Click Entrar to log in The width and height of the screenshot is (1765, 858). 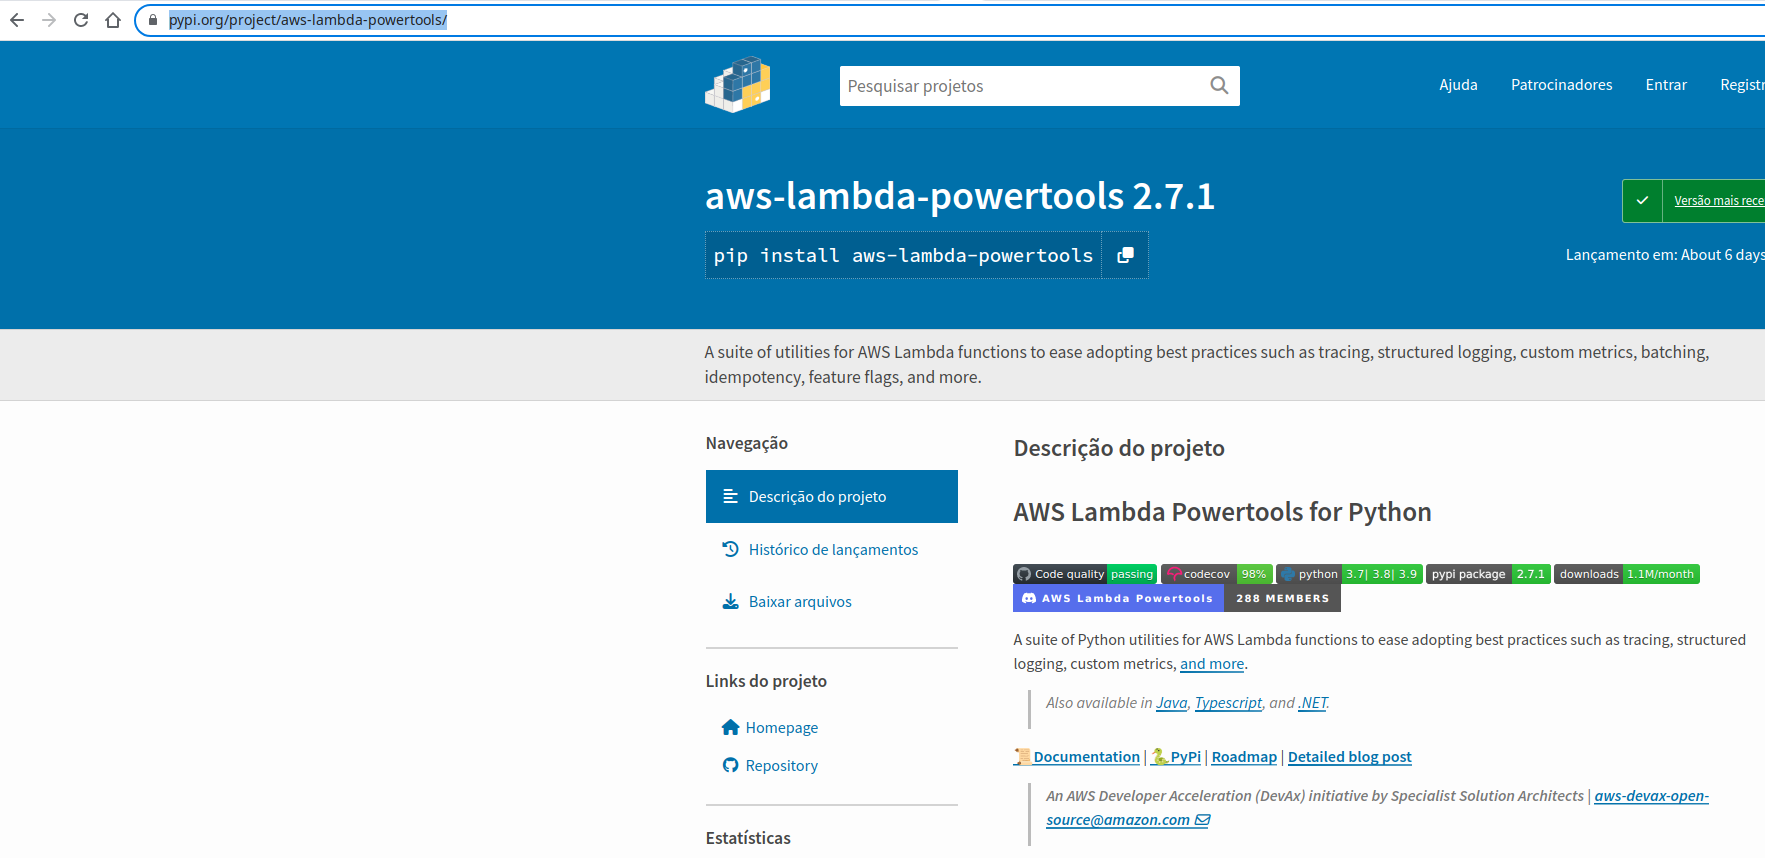1666,85
